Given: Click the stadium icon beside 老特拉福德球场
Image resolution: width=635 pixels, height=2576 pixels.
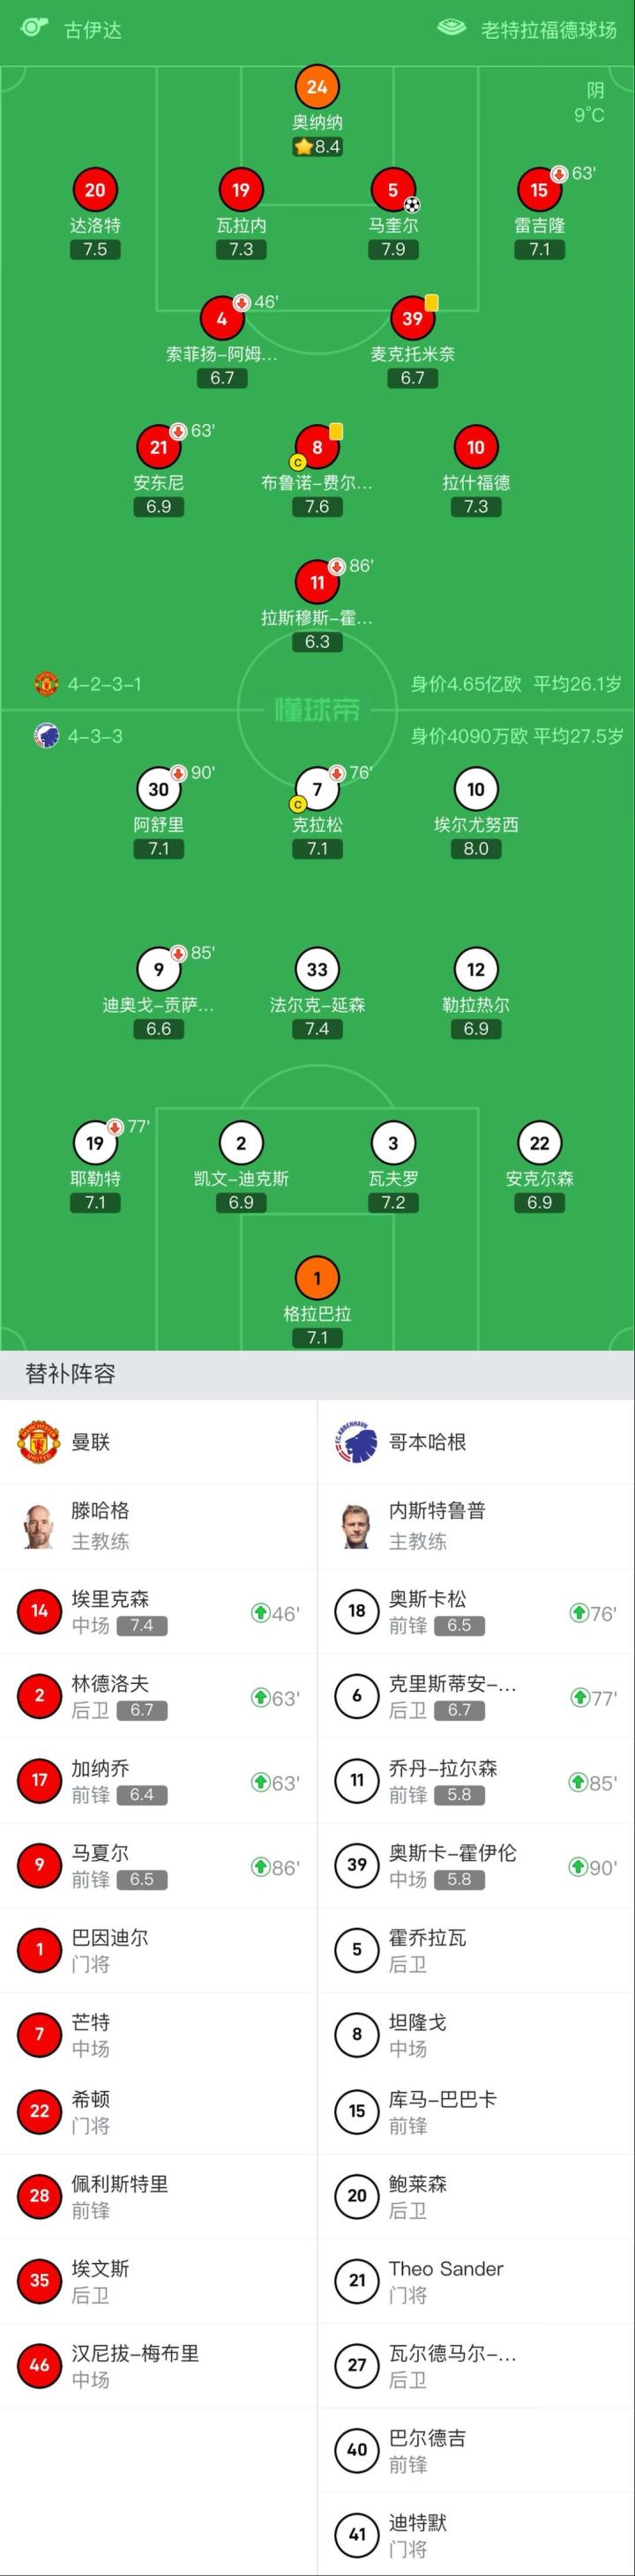Looking at the screenshot, I should click(452, 27).
